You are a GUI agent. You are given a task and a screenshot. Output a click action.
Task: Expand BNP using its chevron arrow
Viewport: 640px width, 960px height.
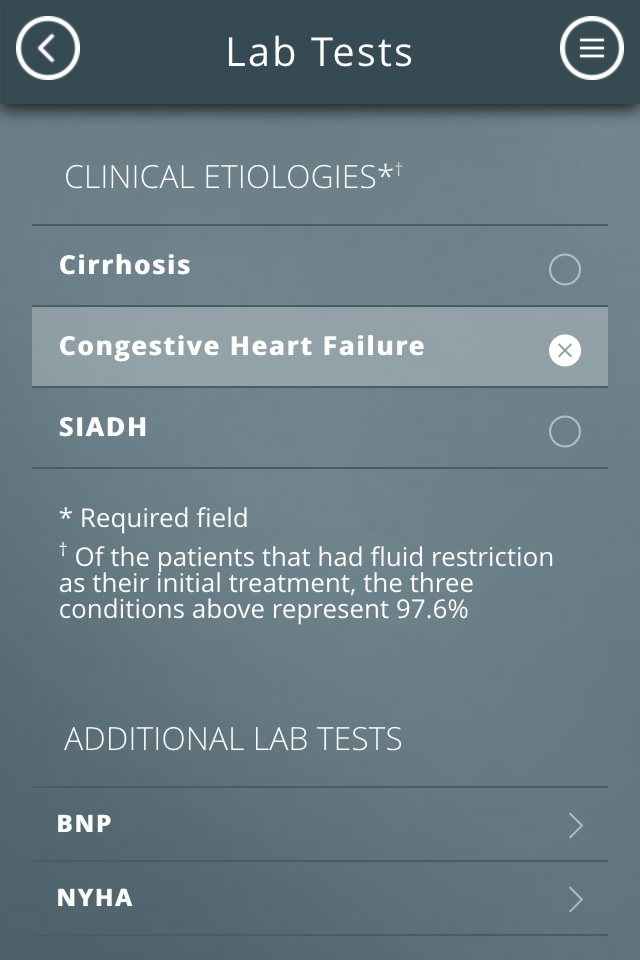[x=575, y=825]
